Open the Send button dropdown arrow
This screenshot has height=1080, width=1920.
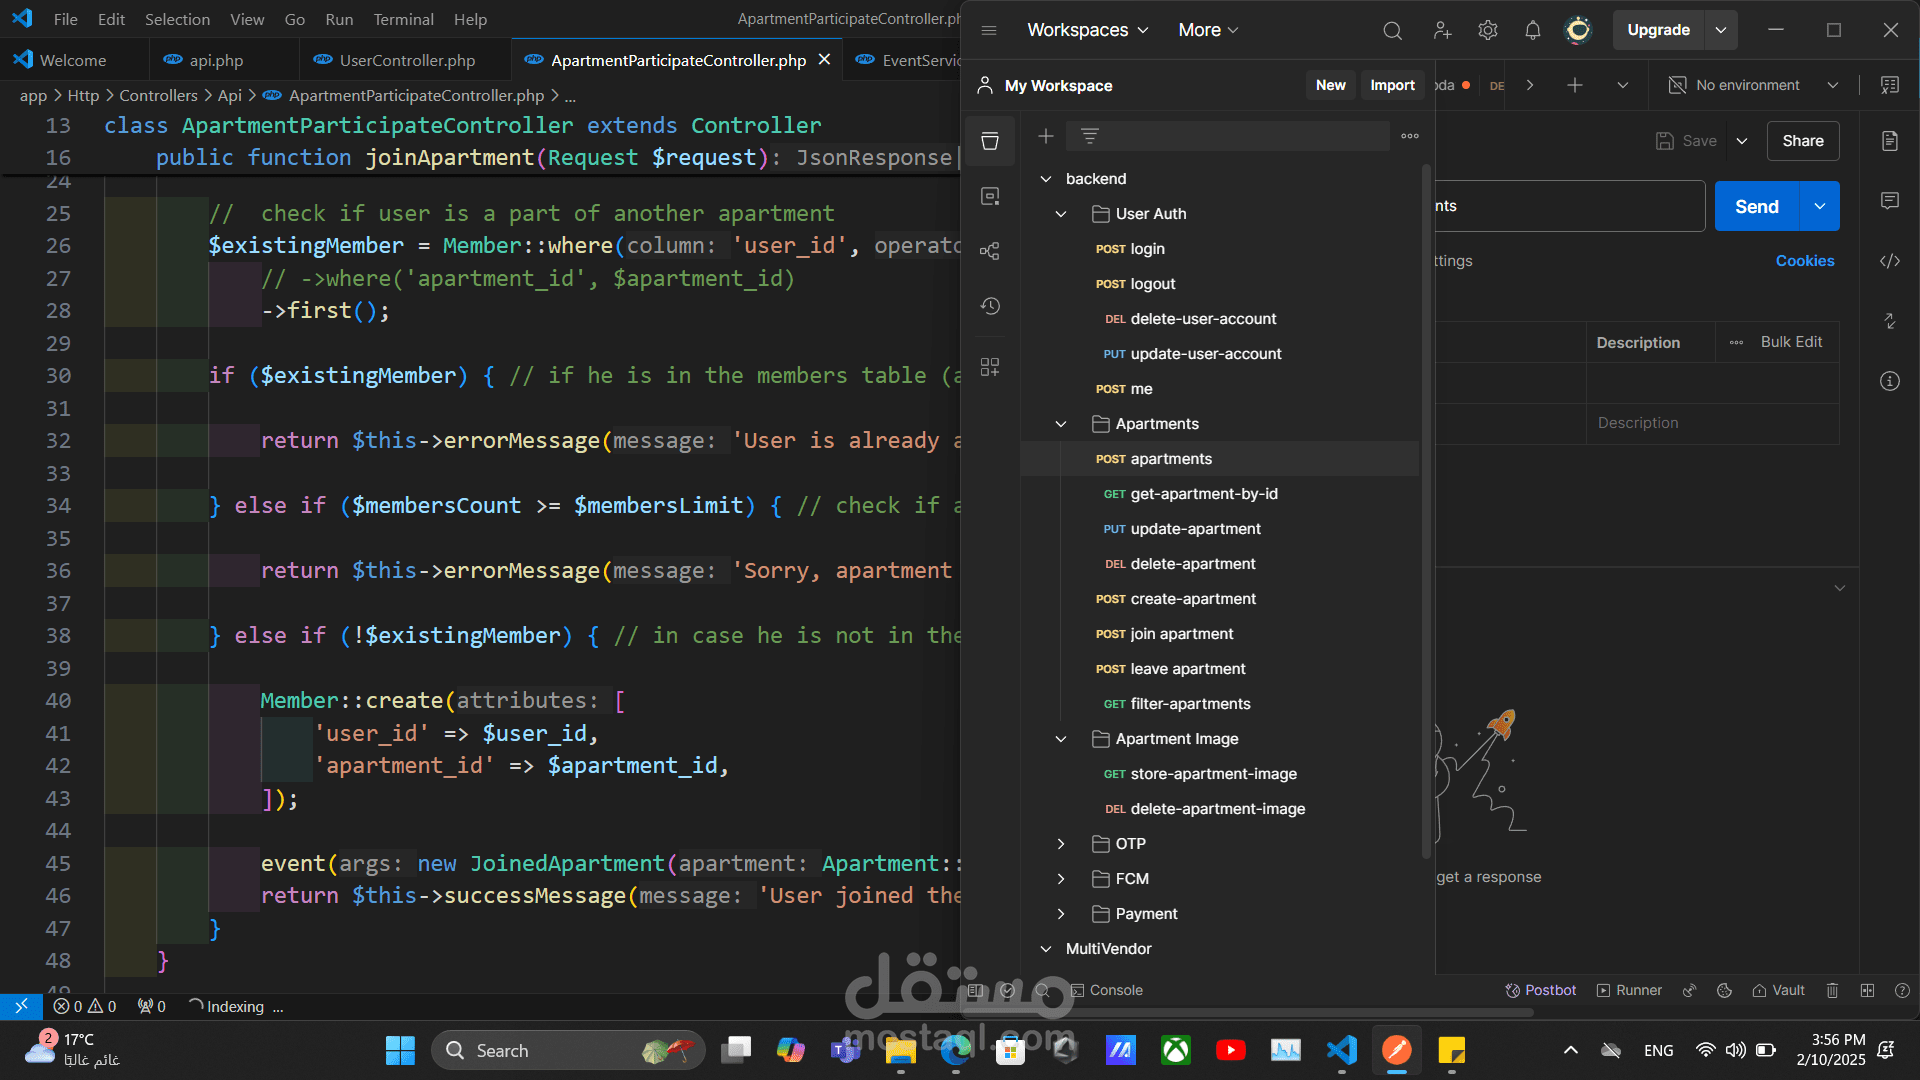point(1820,206)
